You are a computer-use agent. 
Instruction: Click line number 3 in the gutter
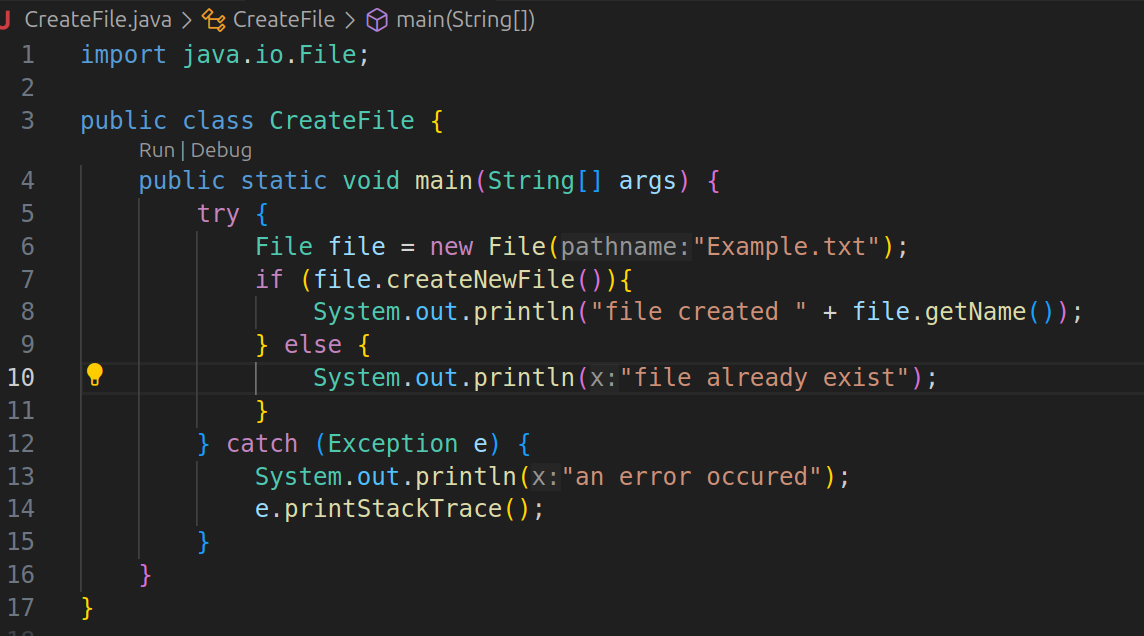tap(27, 121)
